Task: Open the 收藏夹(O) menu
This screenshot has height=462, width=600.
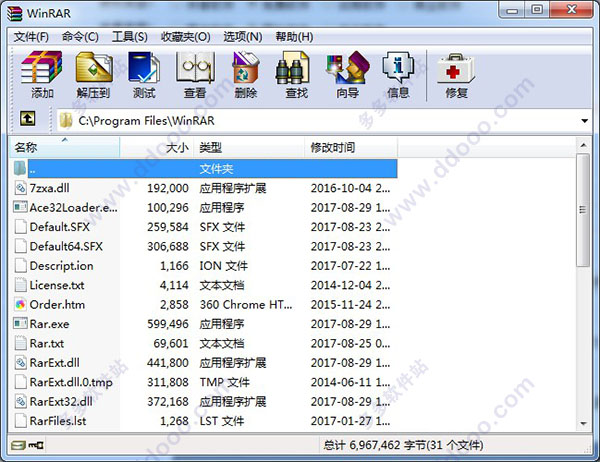Action: (x=186, y=37)
